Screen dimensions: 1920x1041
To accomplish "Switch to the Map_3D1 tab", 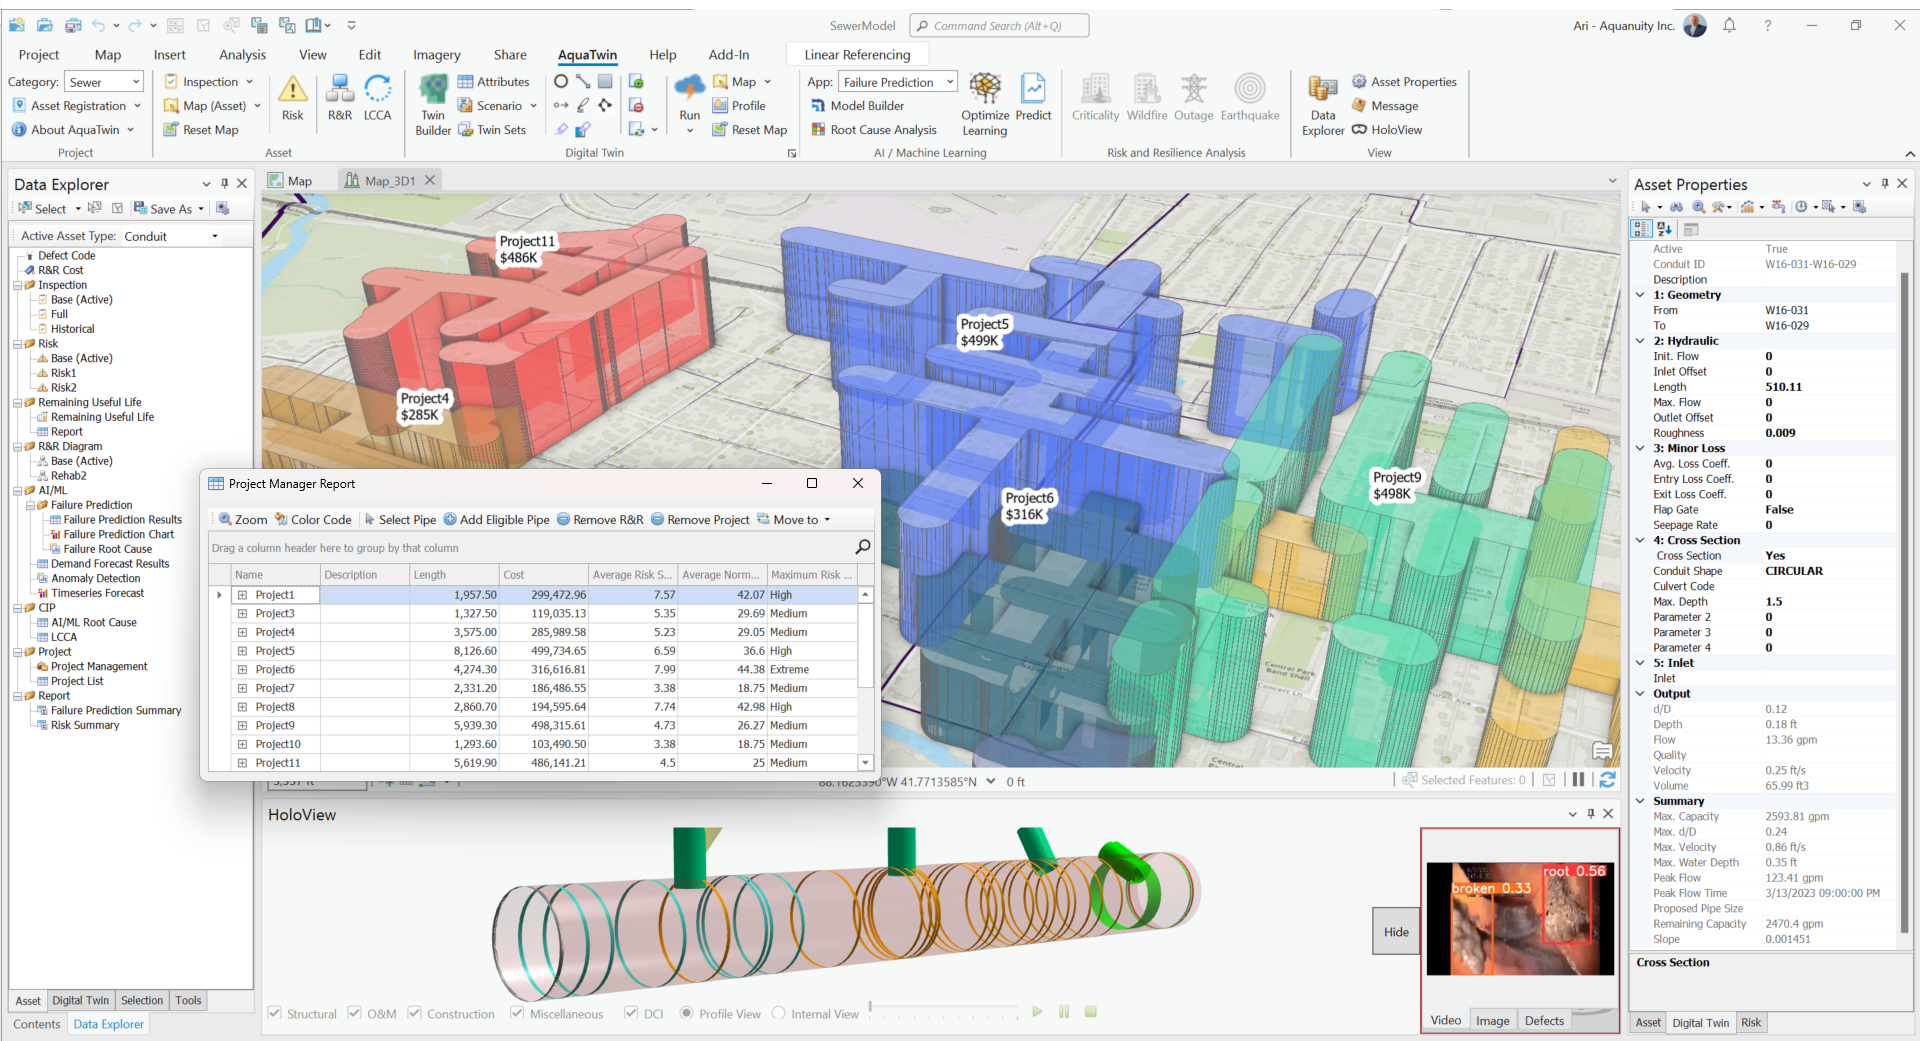I will (x=389, y=181).
